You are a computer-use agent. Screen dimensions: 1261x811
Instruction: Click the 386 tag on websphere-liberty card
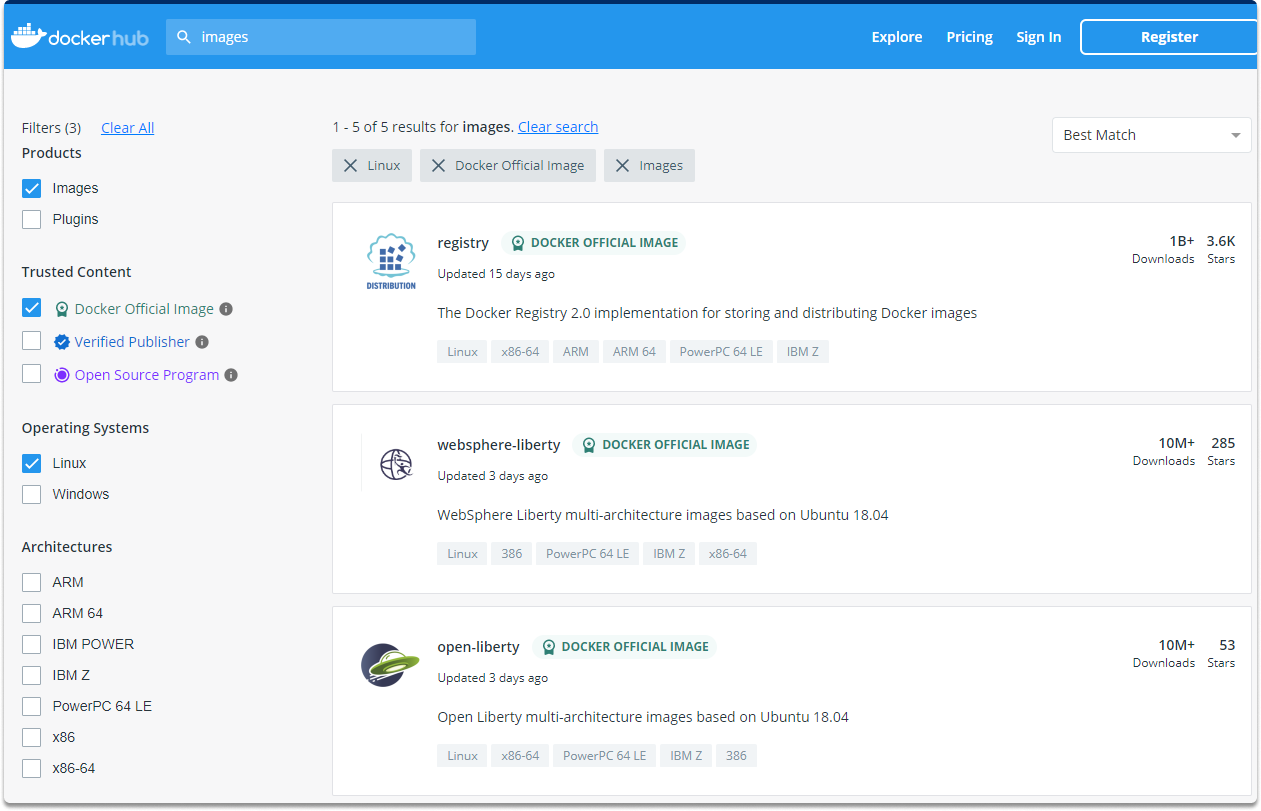pyautogui.click(x=512, y=554)
